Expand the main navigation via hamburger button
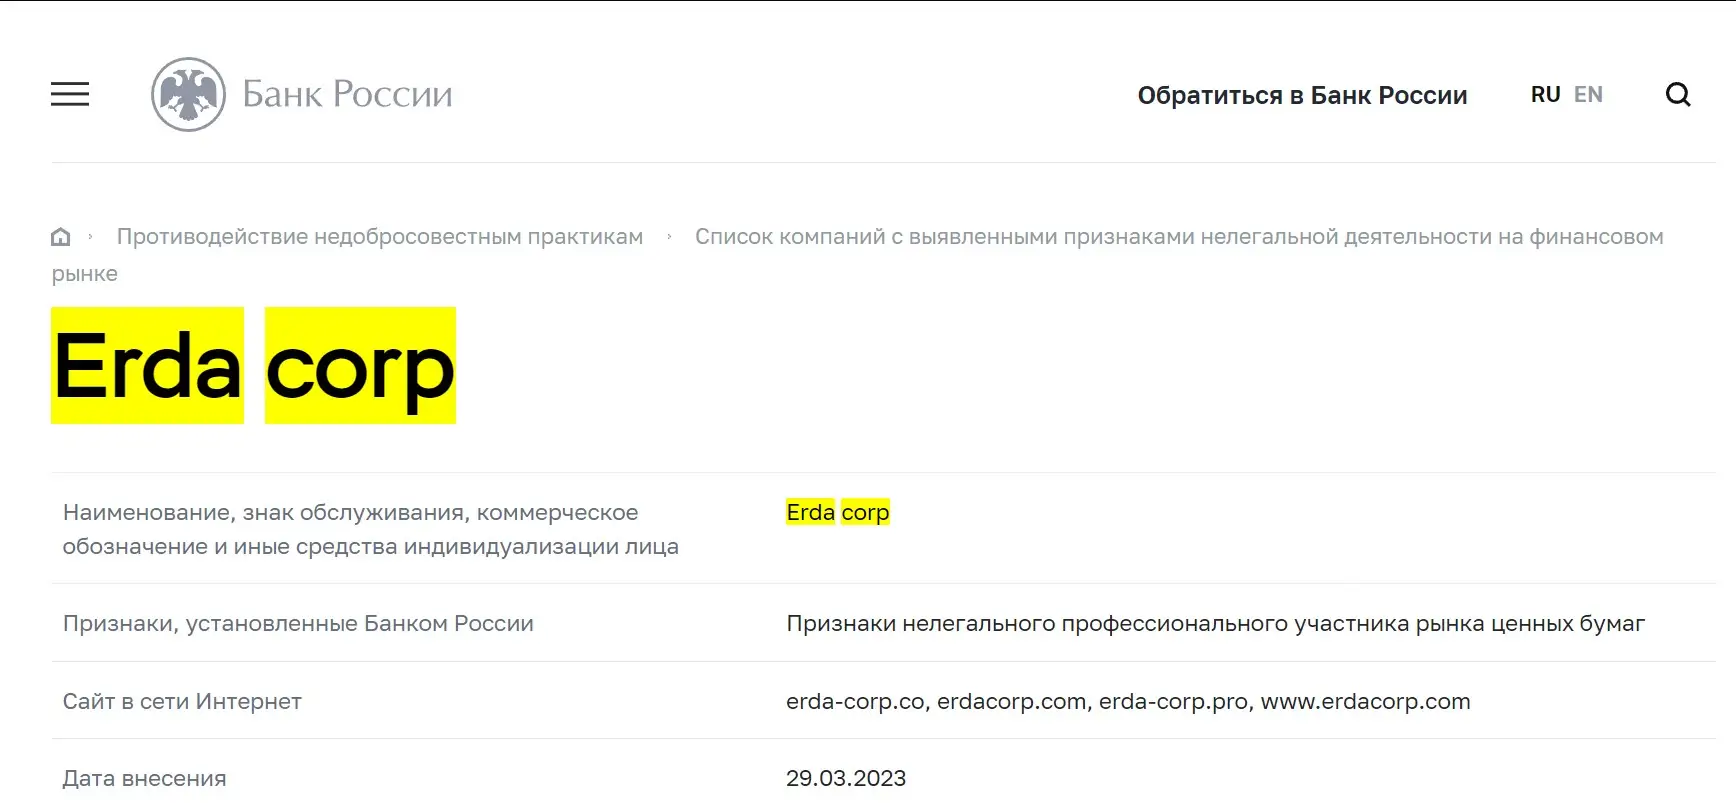Image resolution: width=1736 pixels, height=803 pixels. 69,94
